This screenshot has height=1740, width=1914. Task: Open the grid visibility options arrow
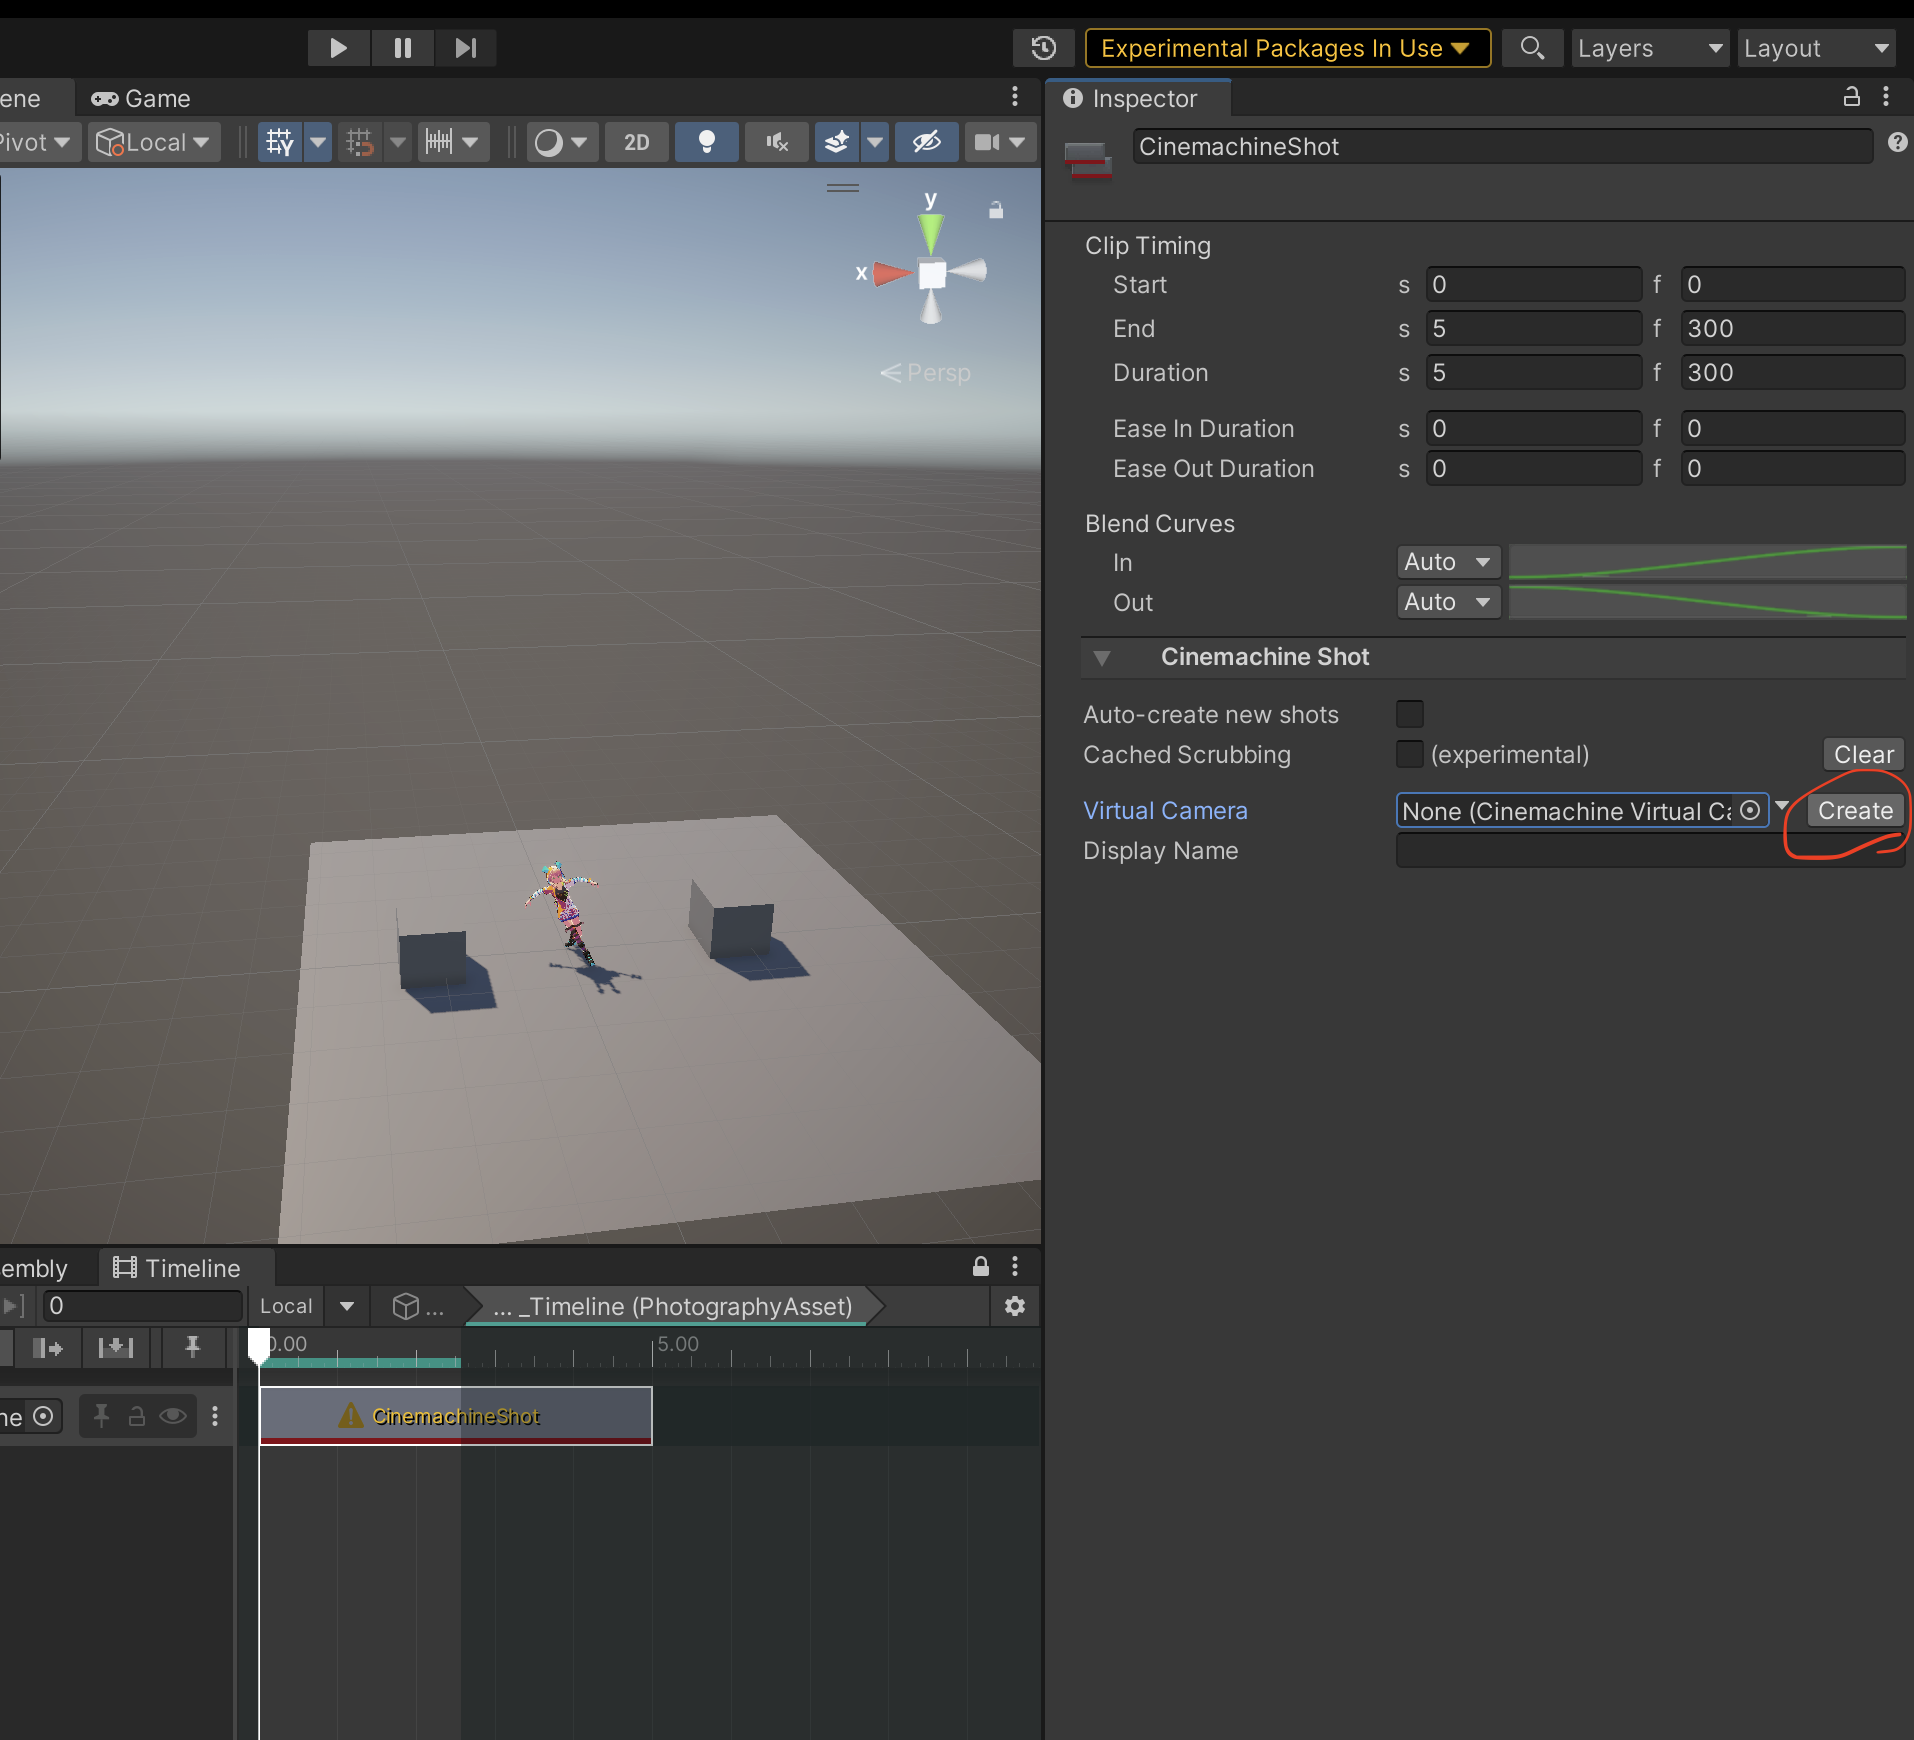pos(318,142)
